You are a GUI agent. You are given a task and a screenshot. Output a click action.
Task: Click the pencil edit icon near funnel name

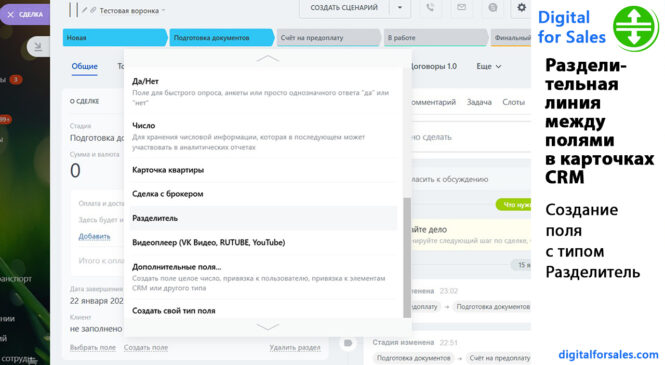pos(85,10)
